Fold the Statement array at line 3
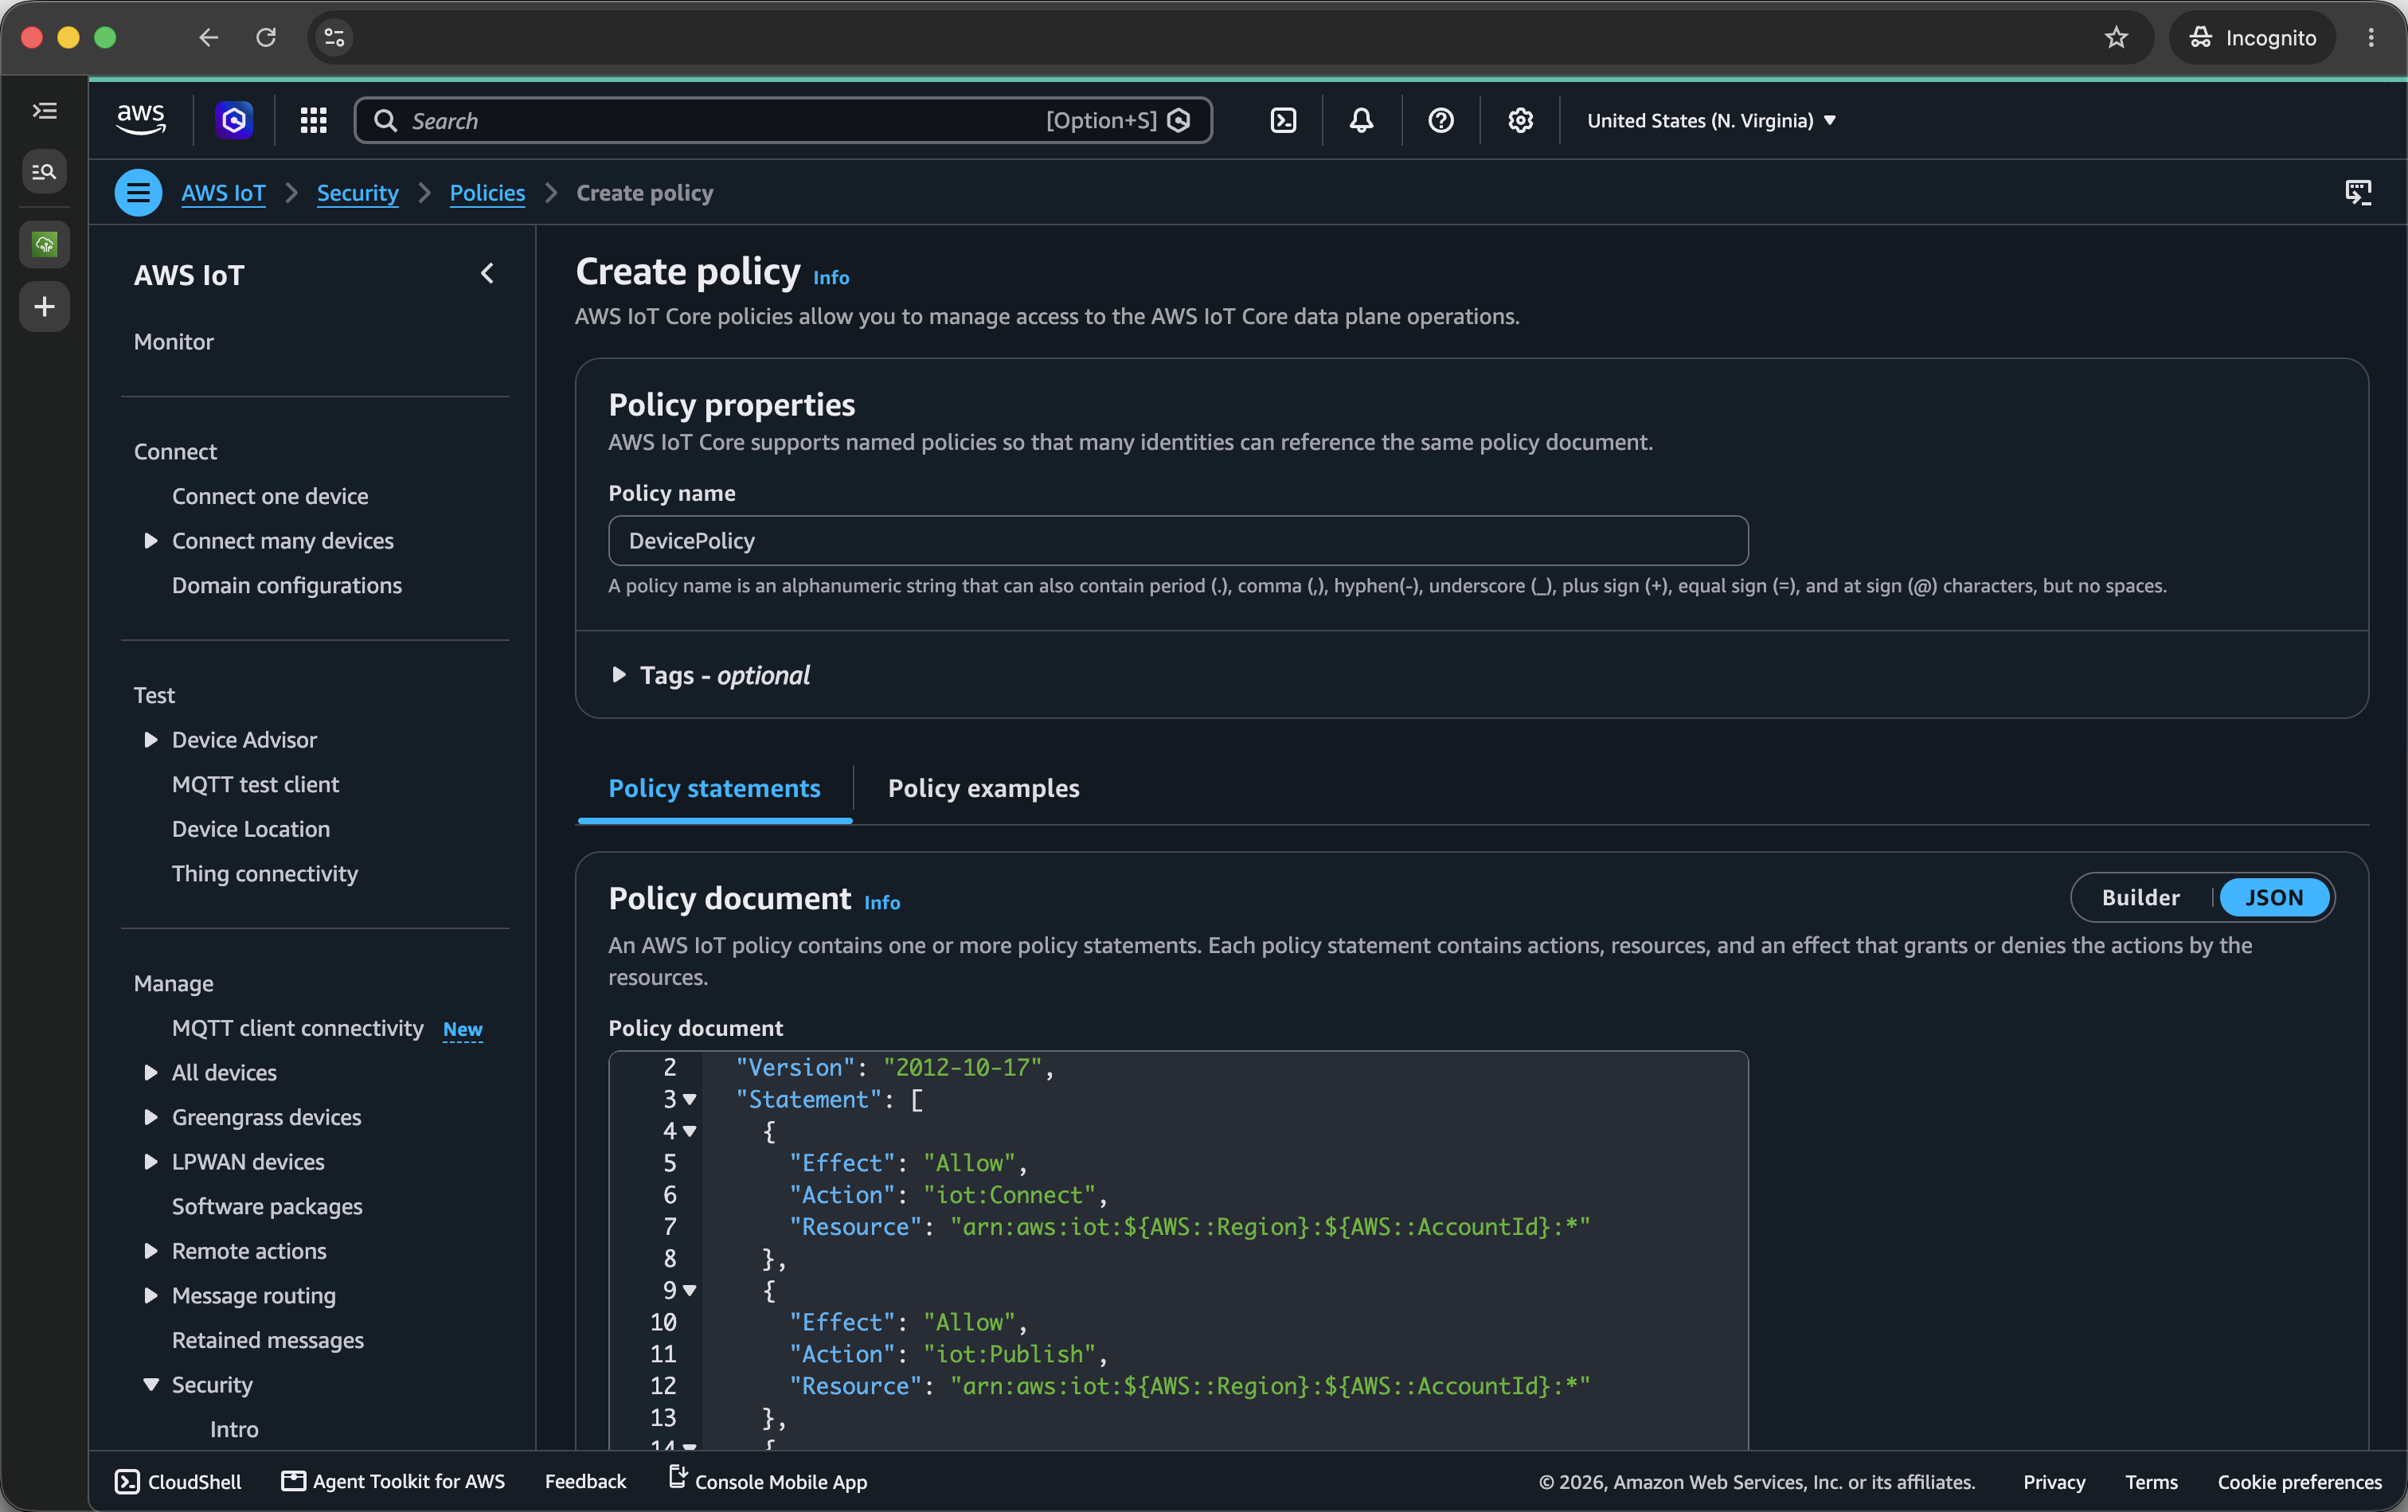The width and height of the screenshot is (2408, 1512). click(689, 1100)
